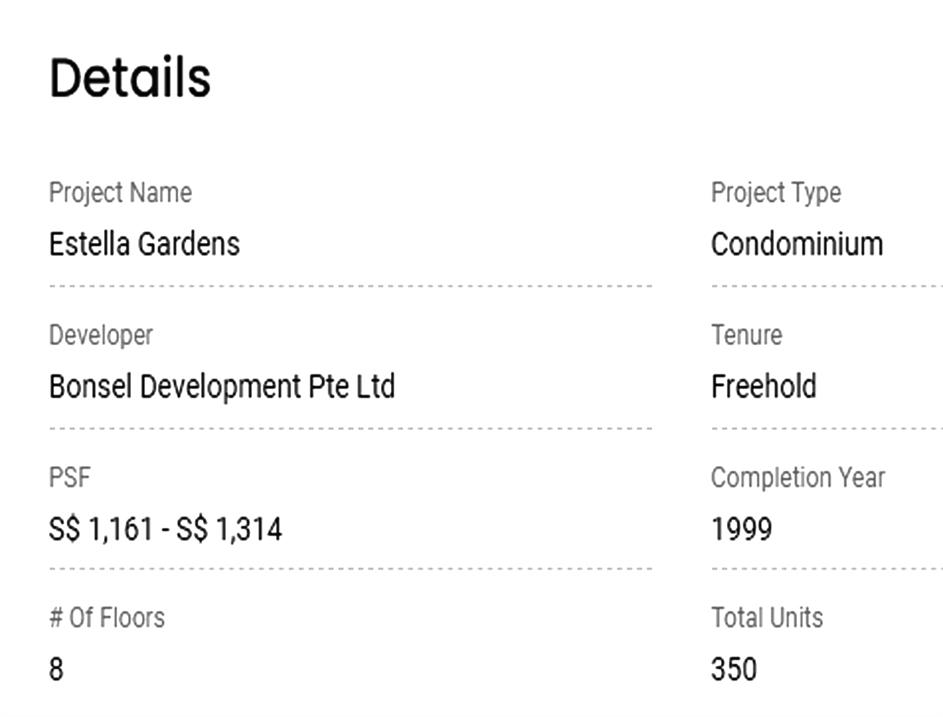The image size is (943, 717).
Task: Click the Developer field label
Action: pyautogui.click(x=101, y=335)
